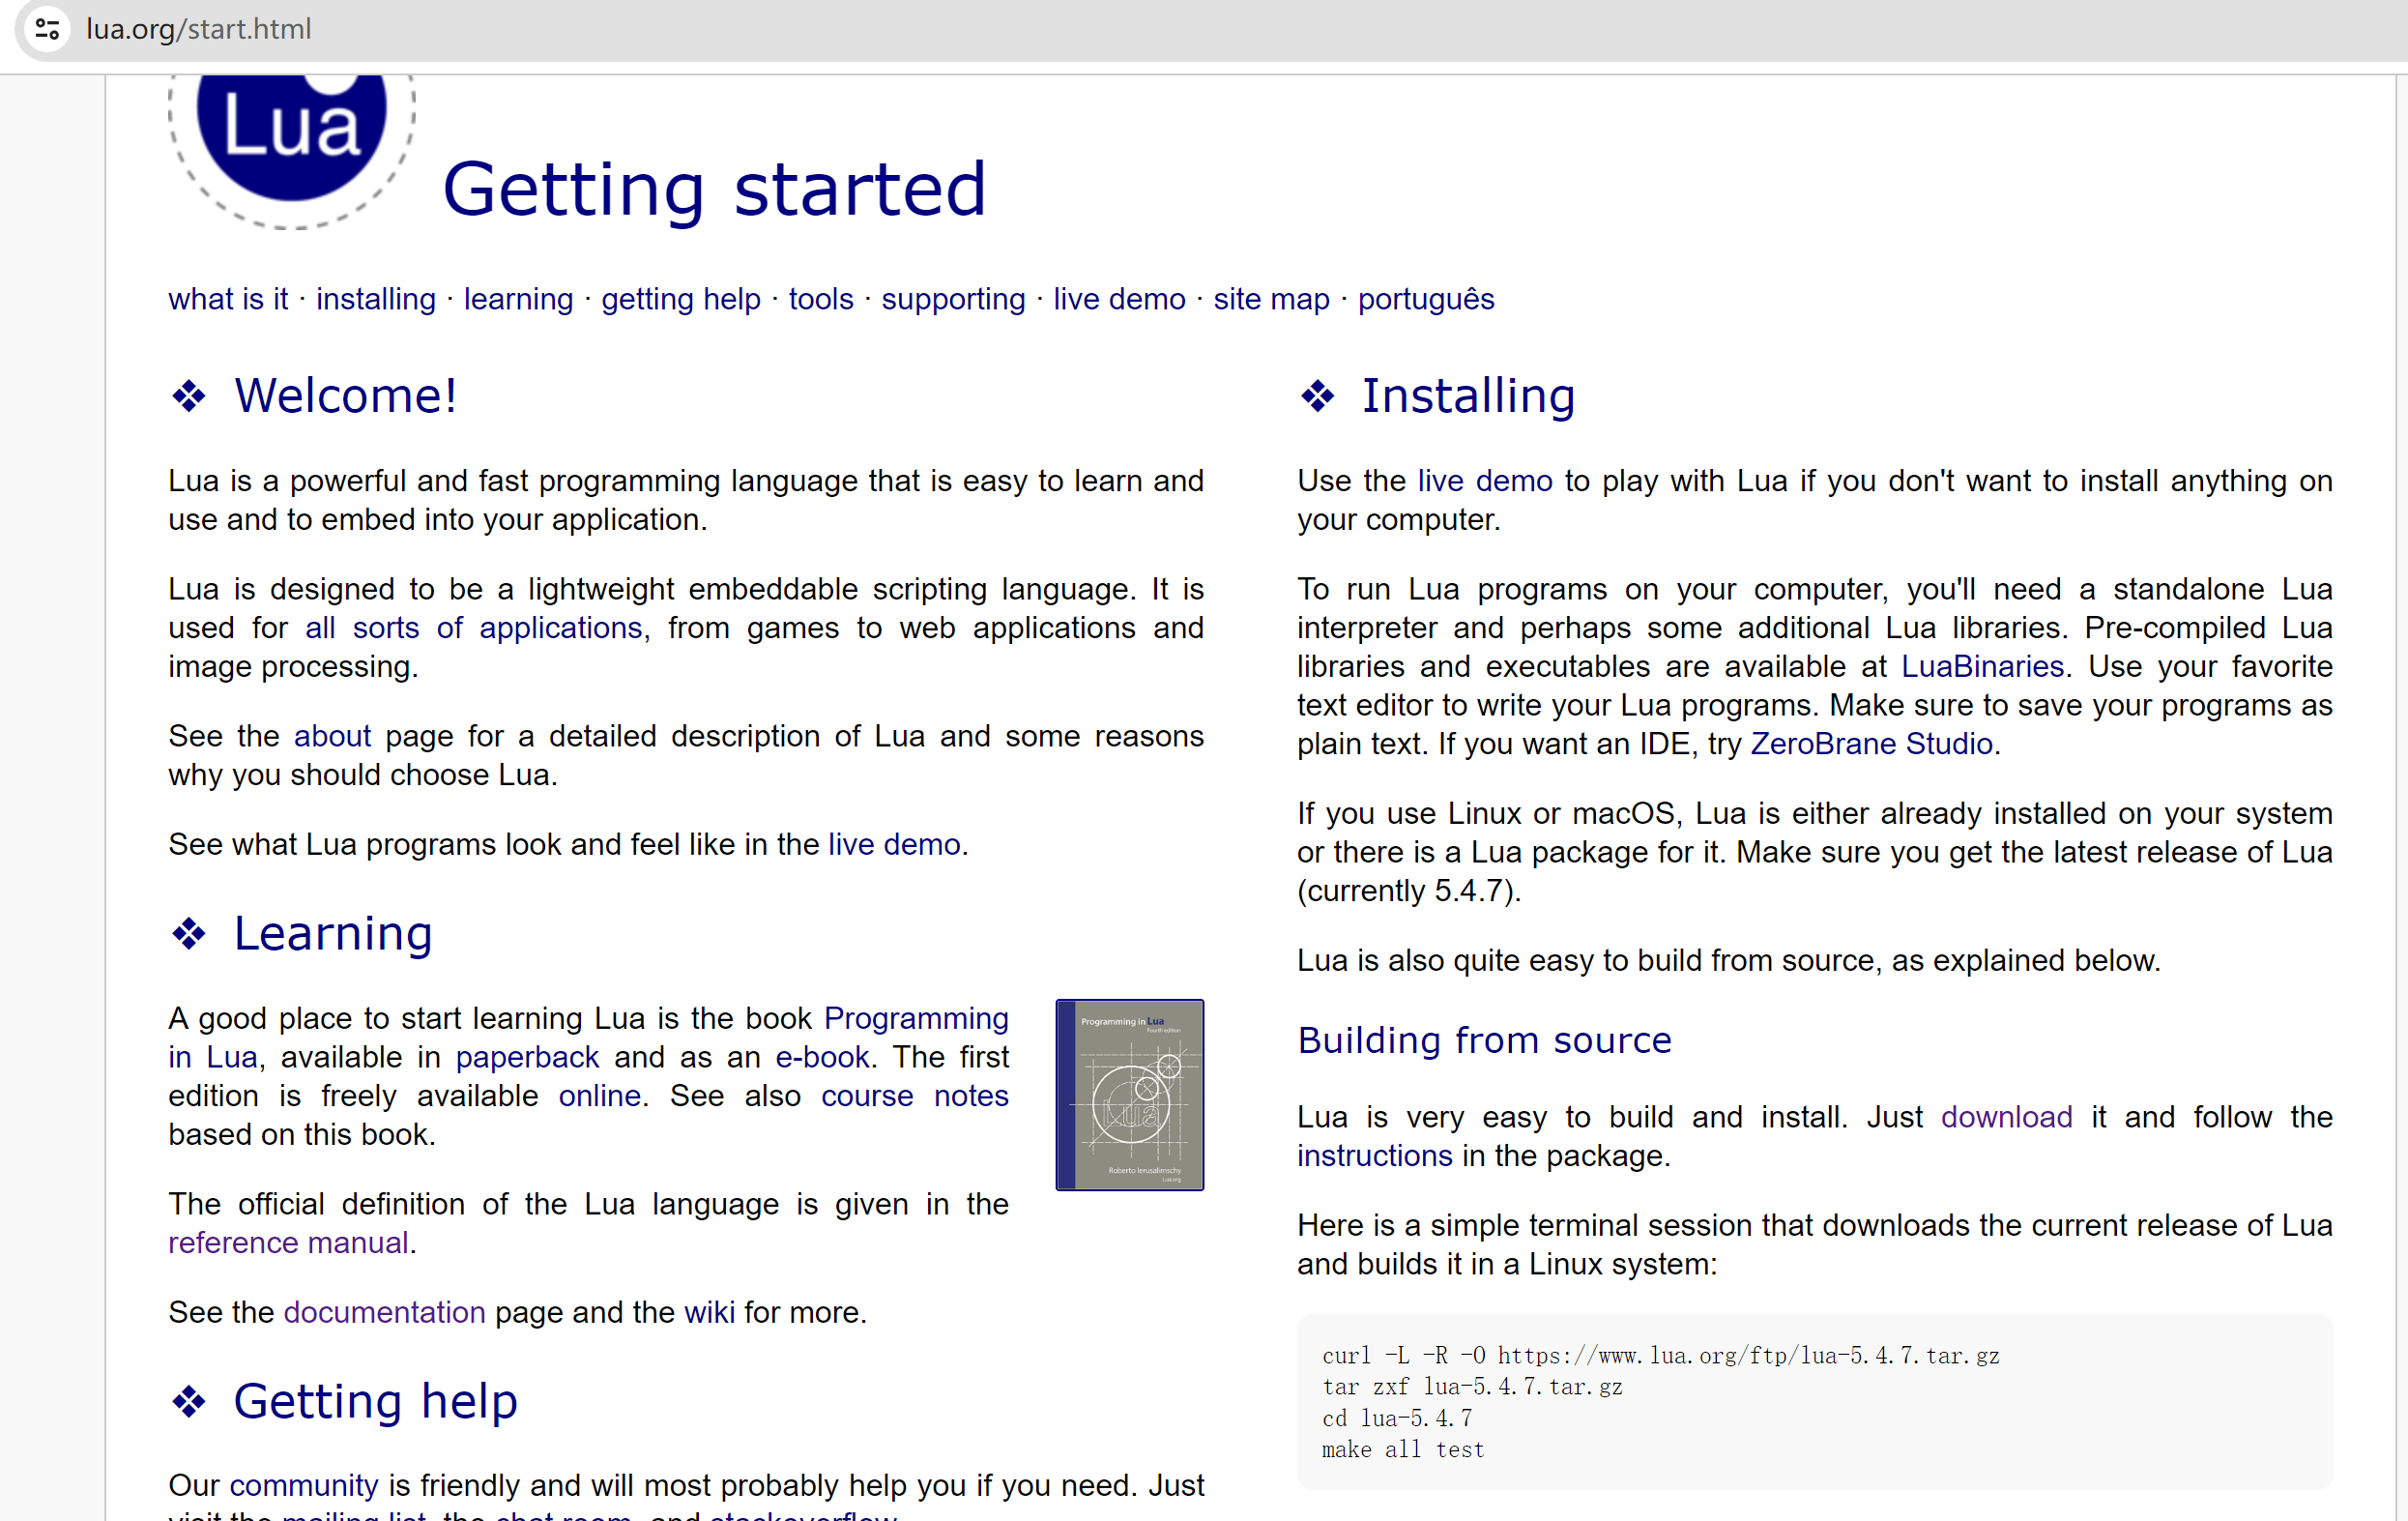Open the reference manual link
The image size is (2408, 1521).
pyautogui.click(x=288, y=1242)
